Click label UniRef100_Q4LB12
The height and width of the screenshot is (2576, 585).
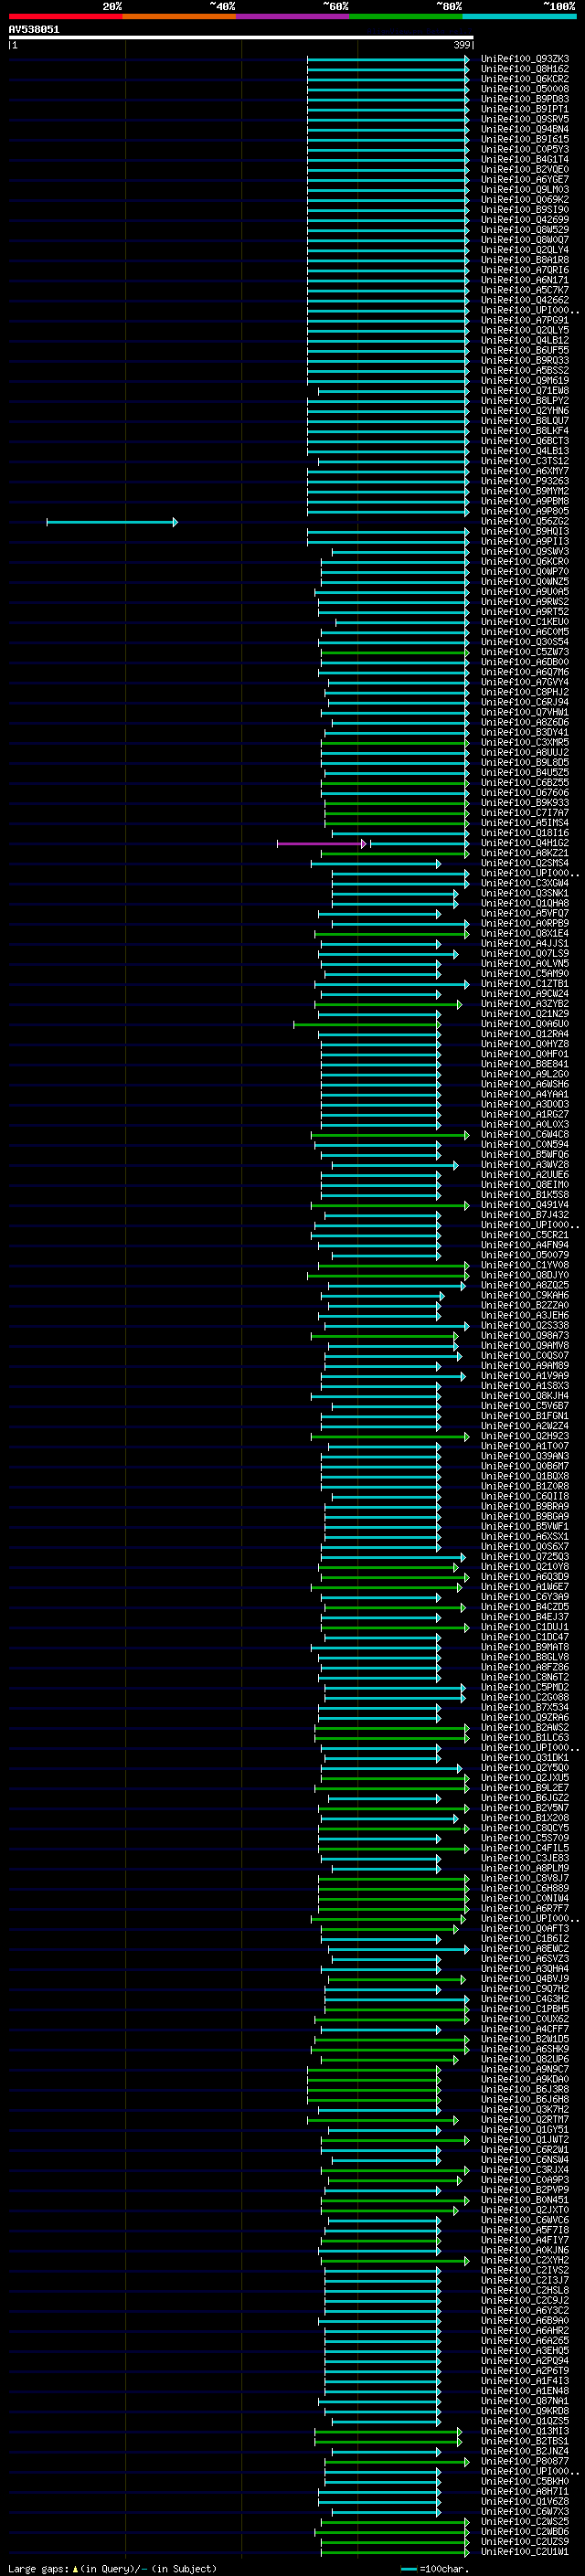coord(524,341)
